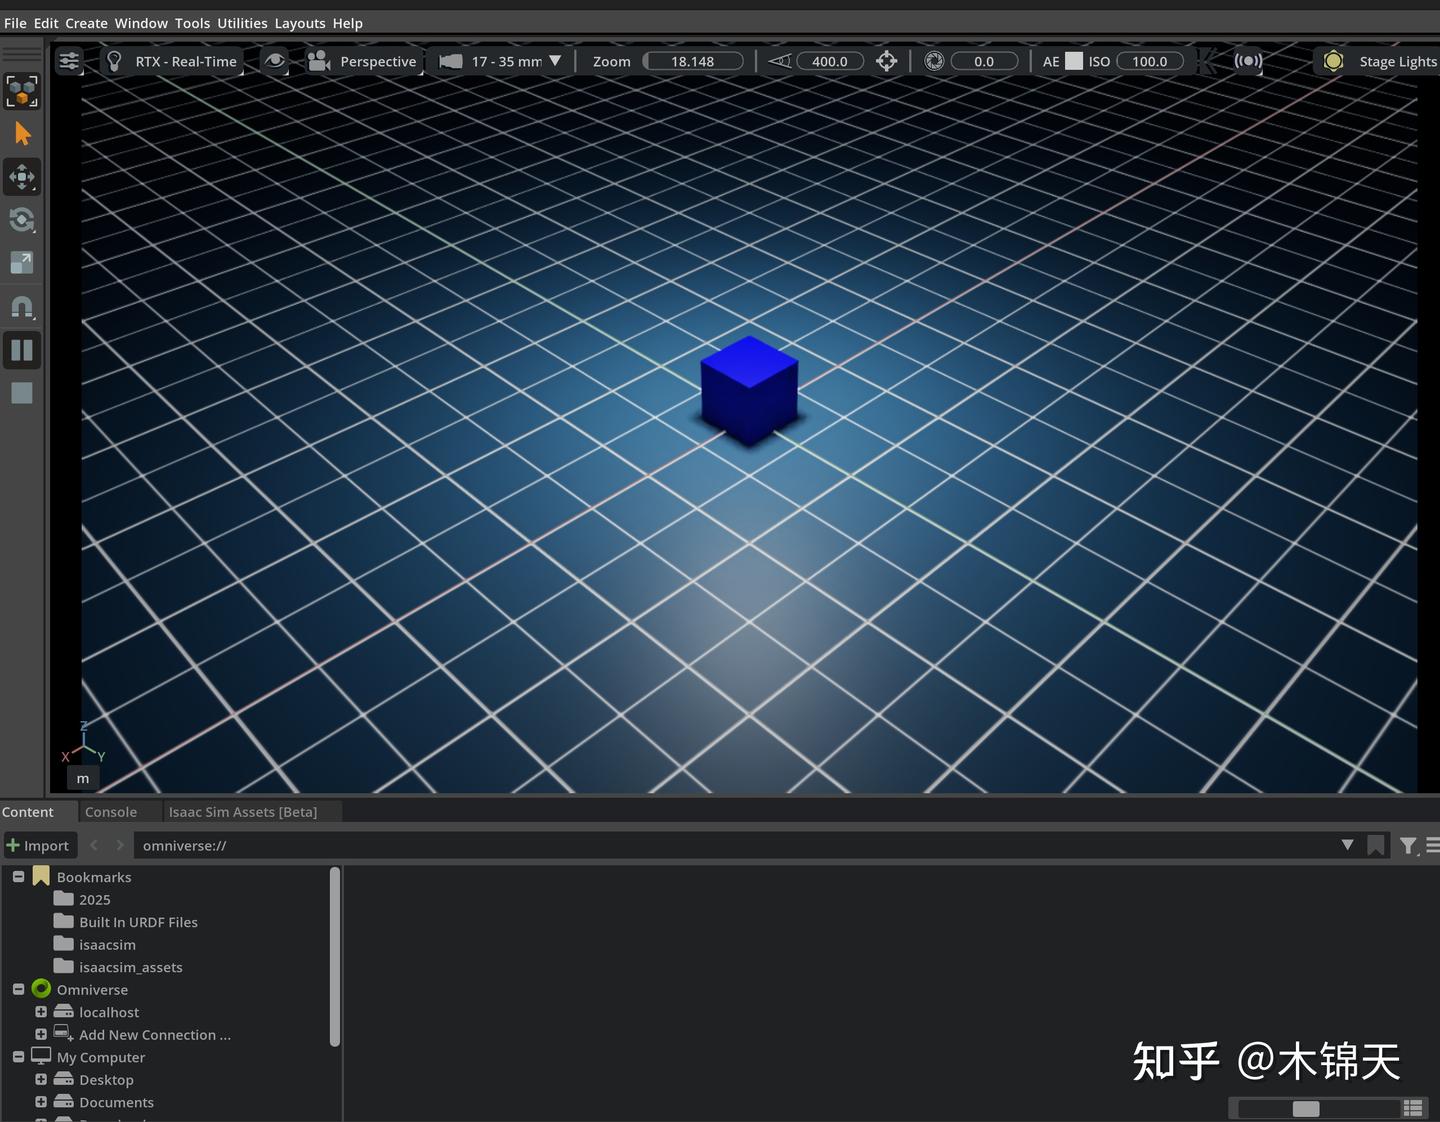Image resolution: width=1440 pixels, height=1122 pixels.
Task: Open viewport render settings (sliders icon)
Action: tap(68, 61)
